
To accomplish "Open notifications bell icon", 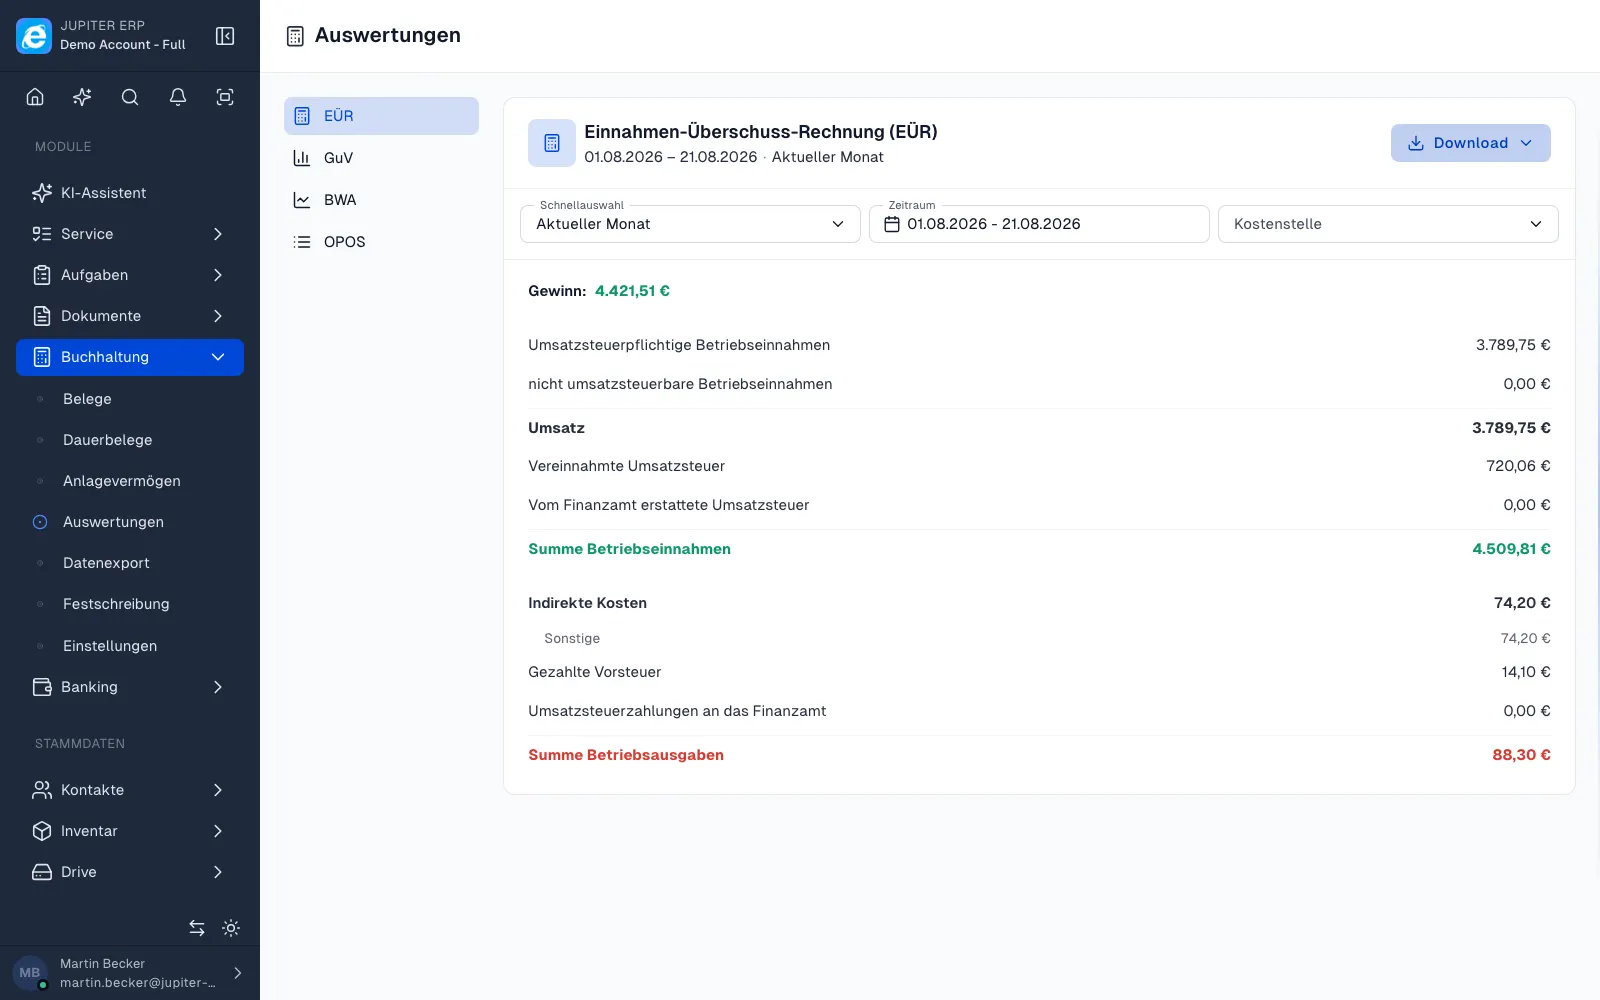I will [178, 97].
